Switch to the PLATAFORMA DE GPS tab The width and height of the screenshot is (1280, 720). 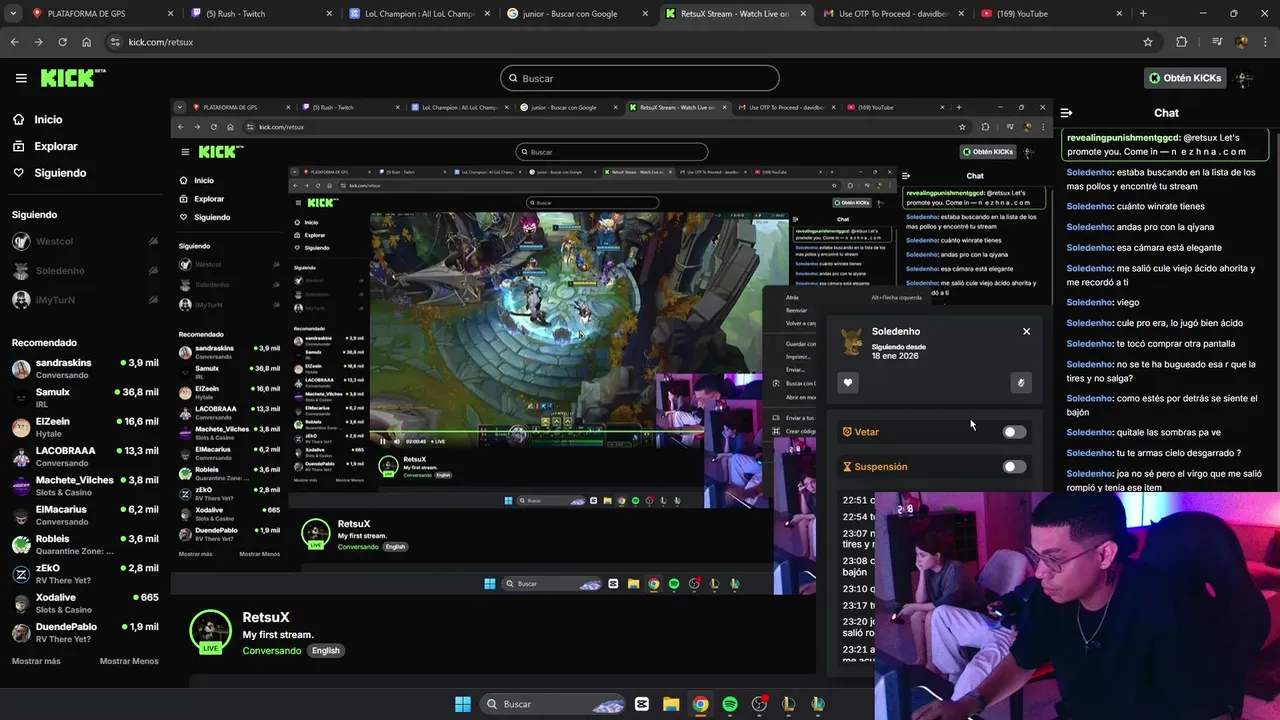click(101, 14)
